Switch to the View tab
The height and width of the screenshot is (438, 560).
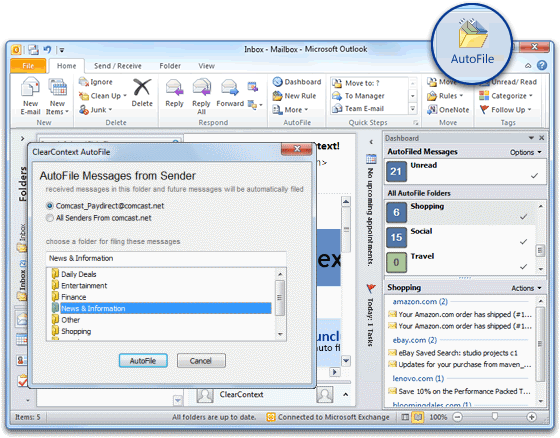(206, 66)
